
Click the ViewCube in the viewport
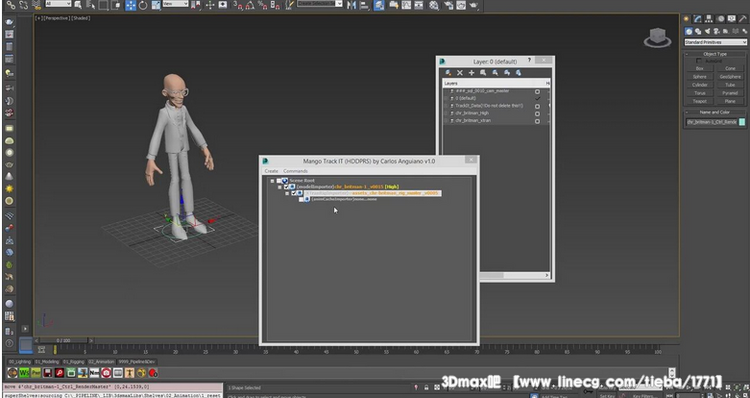657,37
